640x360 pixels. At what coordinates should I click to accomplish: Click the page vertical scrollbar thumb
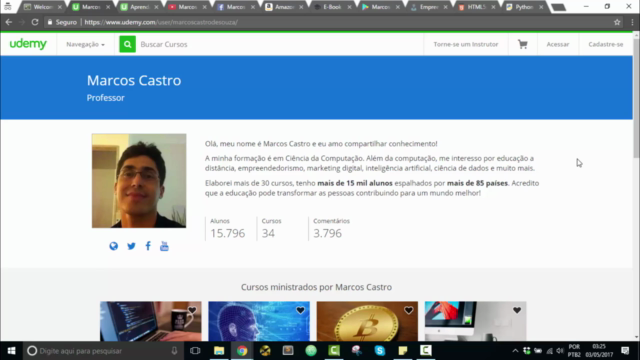636,97
